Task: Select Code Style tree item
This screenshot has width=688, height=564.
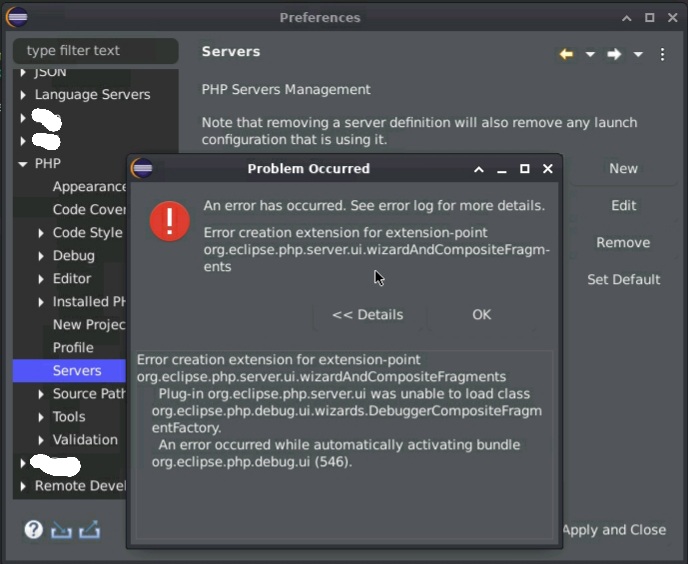Action: 87,233
